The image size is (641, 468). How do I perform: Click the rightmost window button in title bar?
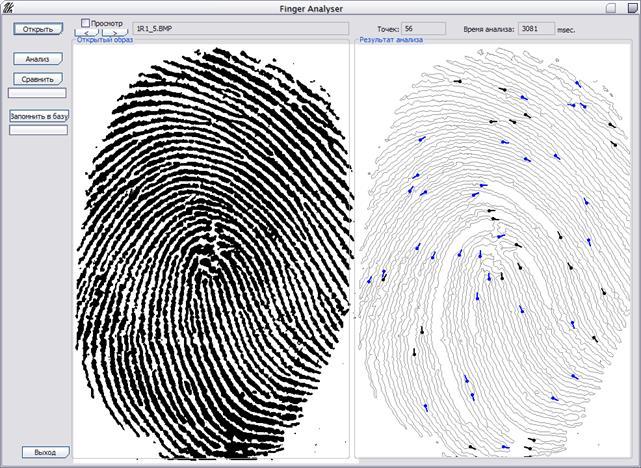click(x=630, y=7)
